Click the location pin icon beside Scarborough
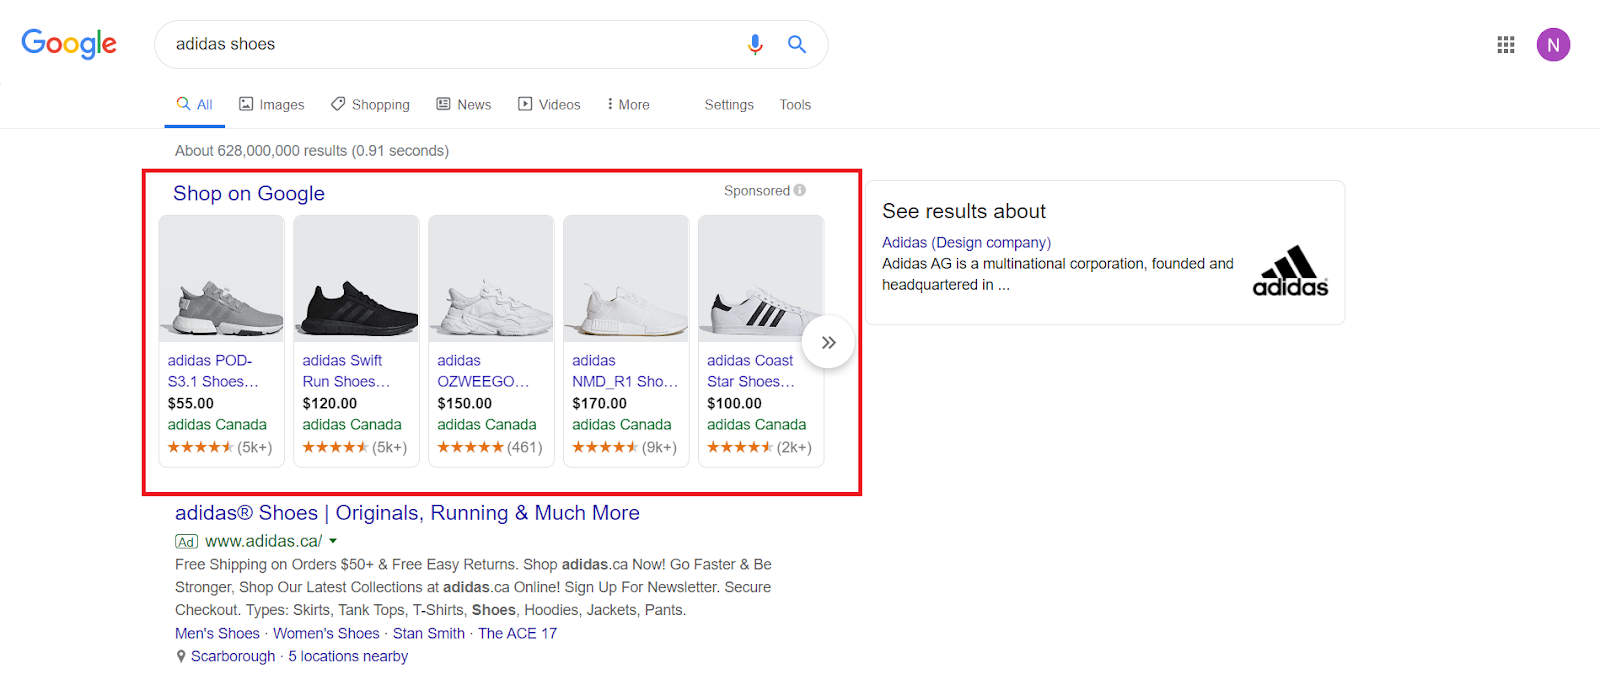The image size is (1600, 685). point(181,657)
